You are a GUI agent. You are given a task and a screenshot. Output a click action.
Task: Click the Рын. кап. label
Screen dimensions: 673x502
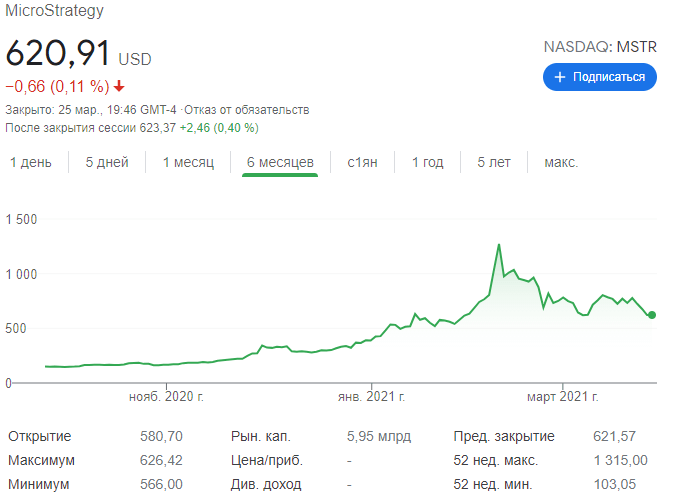pos(261,436)
